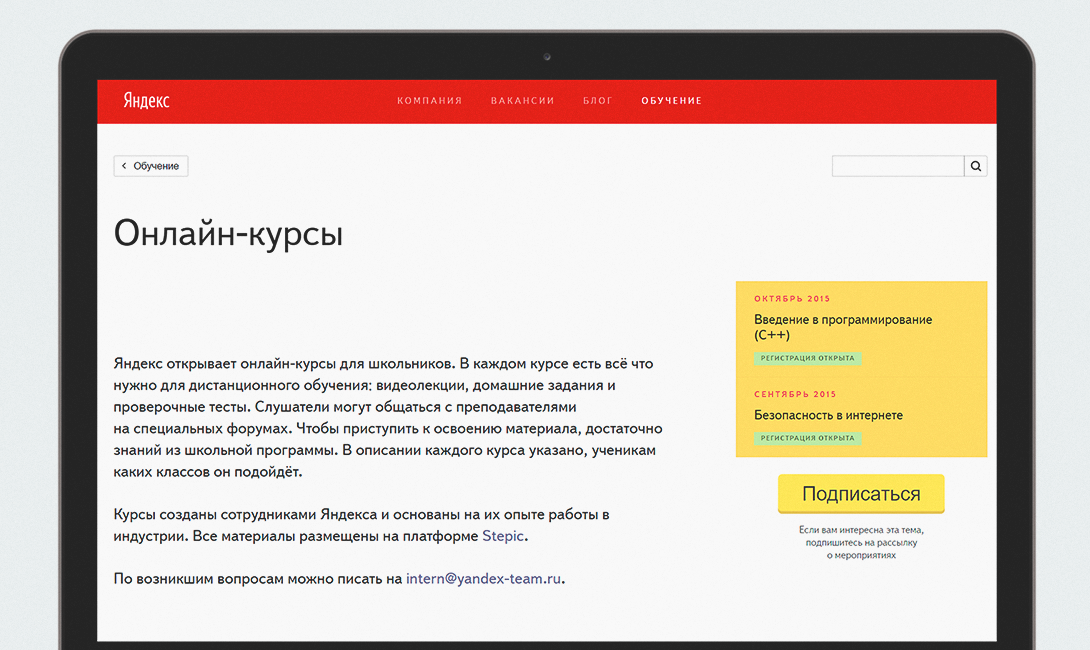Click the Онлайн-курсы page heading

229,234
